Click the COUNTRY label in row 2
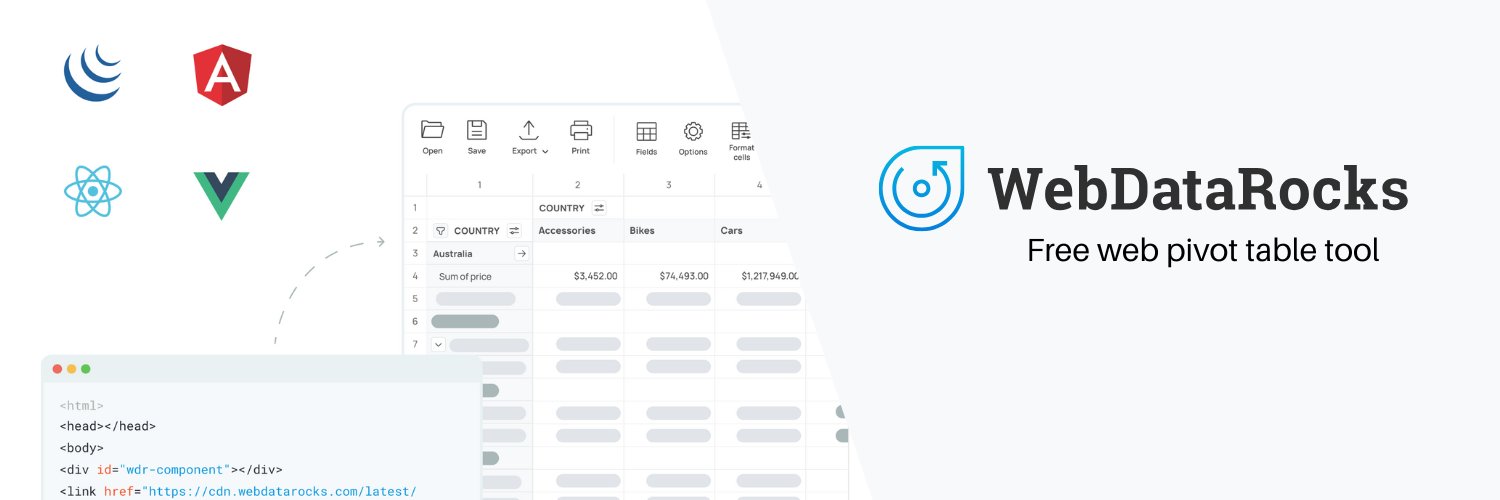The image size is (1500, 500). coord(477,231)
